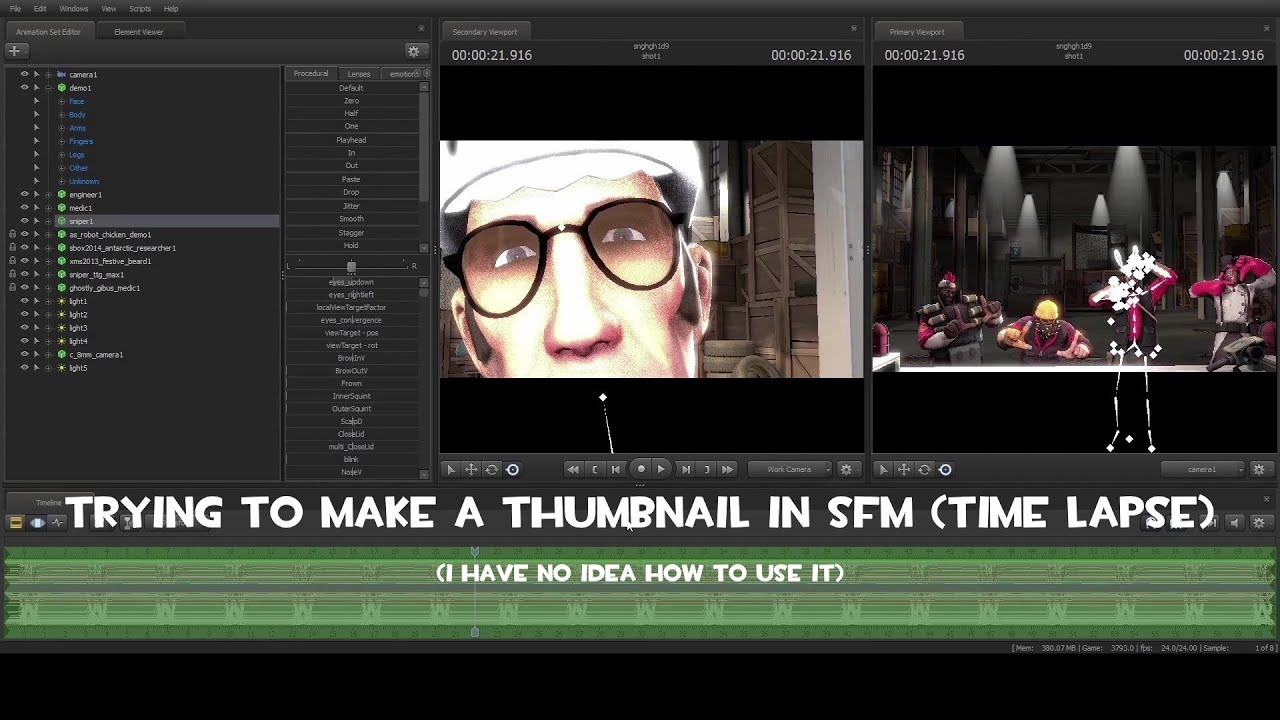Open the camera1 dropdown in Primary Viewport
This screenshot has width=1280, height=720.
point(1205,469)
